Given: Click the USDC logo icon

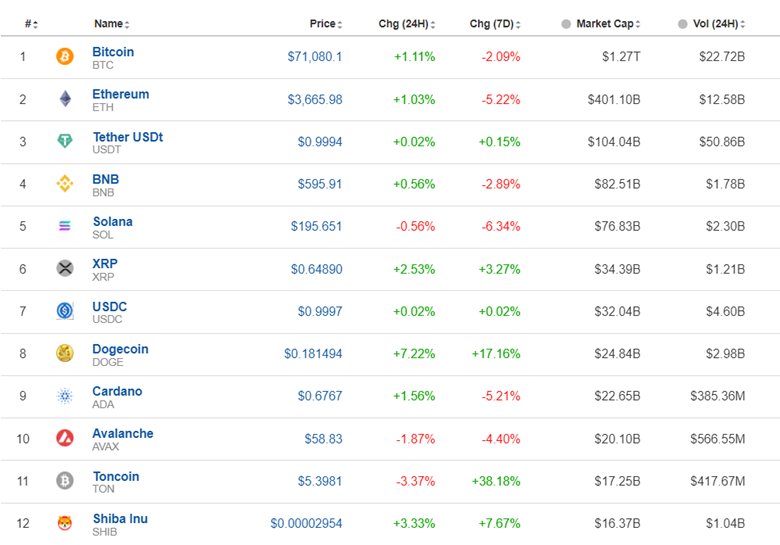Looking at the screenshot, I should tap(65, 311).
